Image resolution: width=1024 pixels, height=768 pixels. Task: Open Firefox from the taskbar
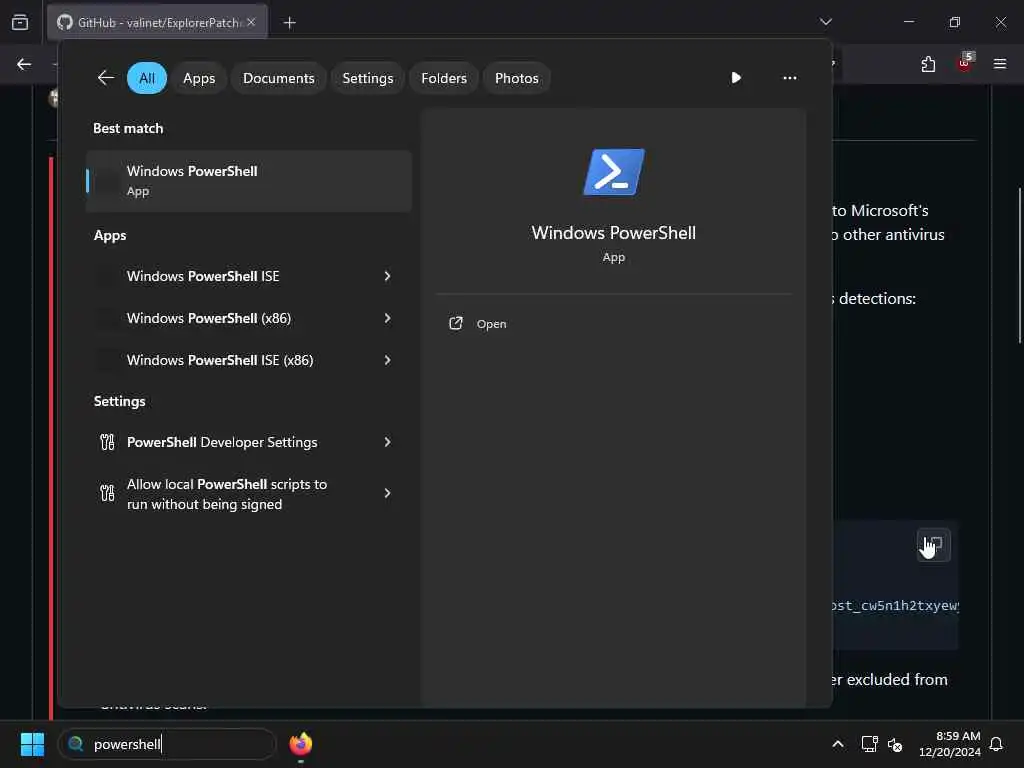point(300,744)
